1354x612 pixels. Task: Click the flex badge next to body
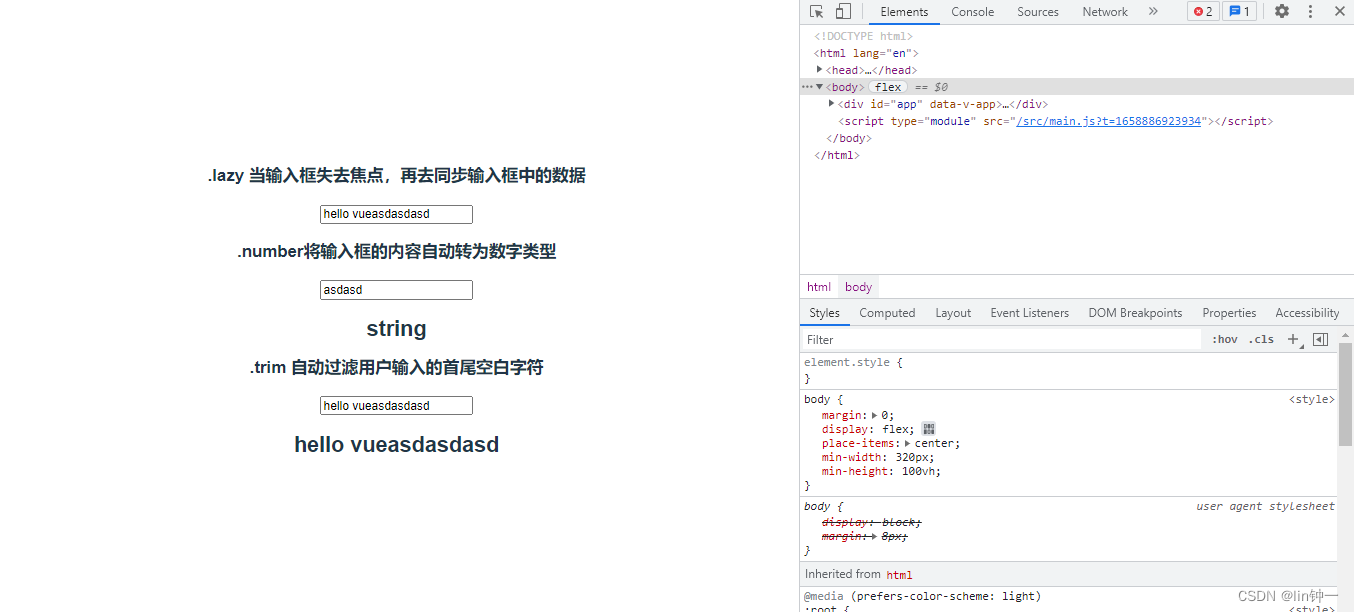(888, 87)
